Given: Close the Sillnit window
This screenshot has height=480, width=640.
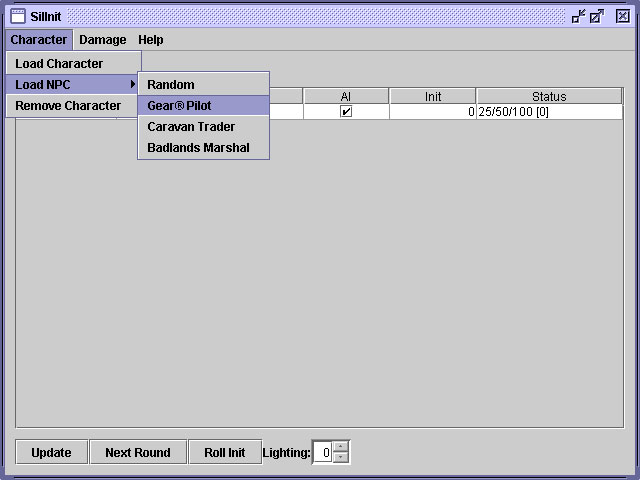Looking at the screenshot, I should 620,16.
